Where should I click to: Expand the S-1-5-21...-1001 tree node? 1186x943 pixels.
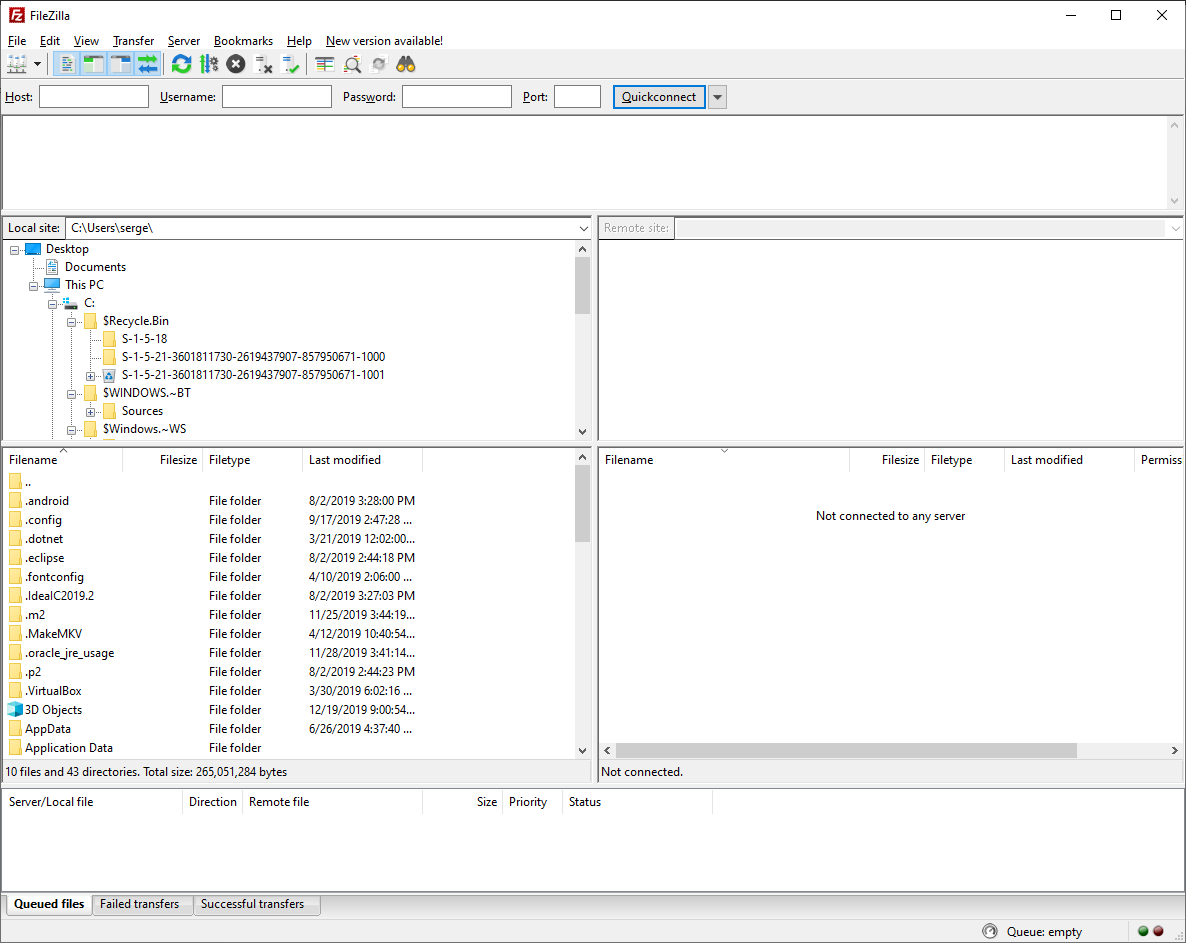click(90, 376)
